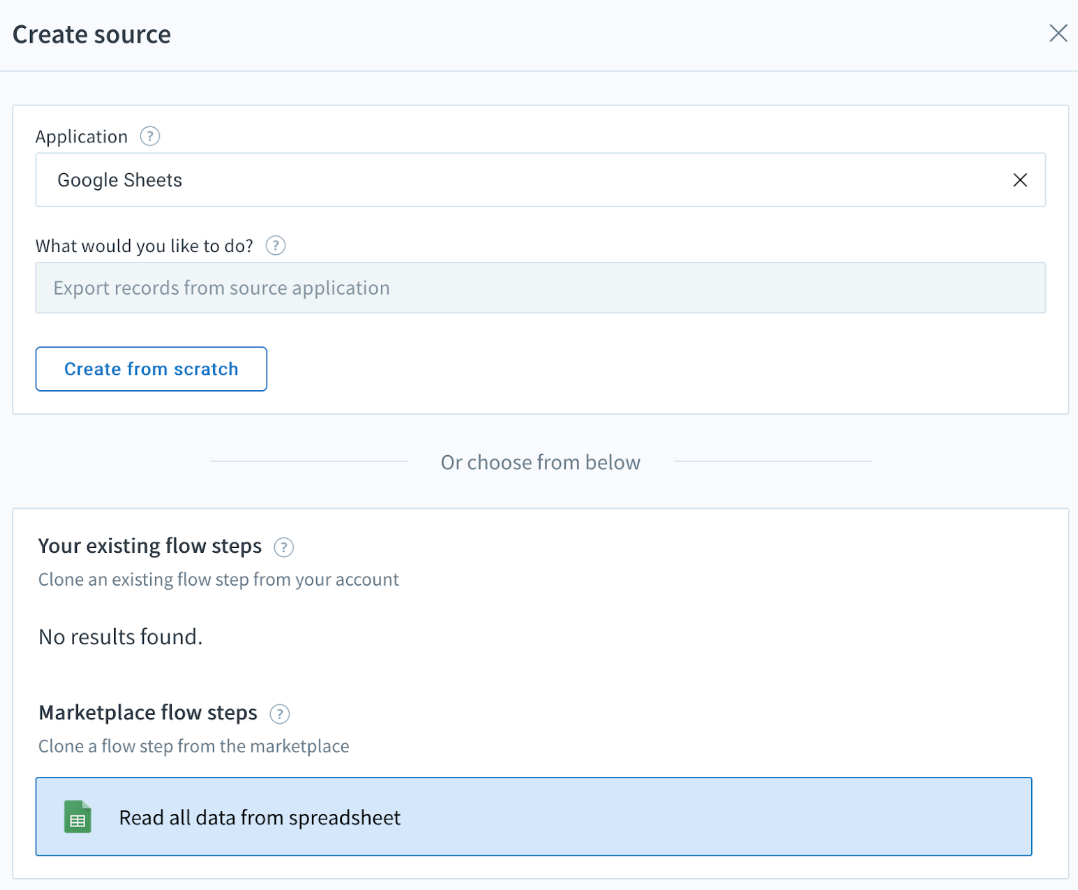This screenshot has width=1078, height=890.
Task: Click Marketplace flow steps heading
Action: [148, 713]
